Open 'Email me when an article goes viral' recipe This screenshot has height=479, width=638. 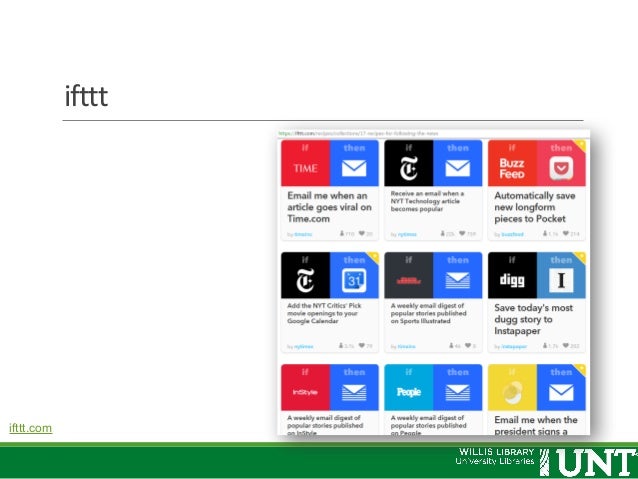[329, 207]
